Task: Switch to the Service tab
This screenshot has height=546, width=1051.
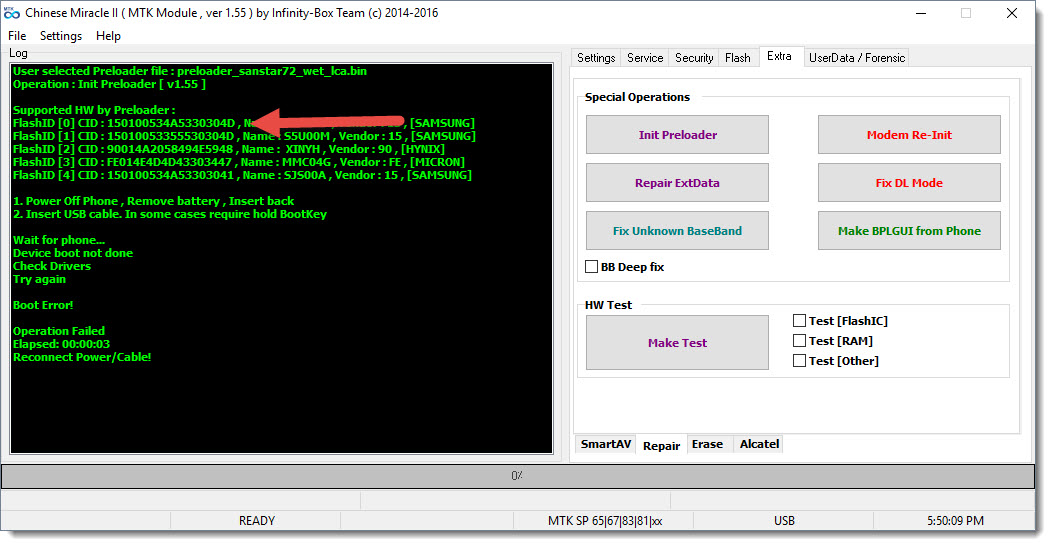Action: coord(645,58)
